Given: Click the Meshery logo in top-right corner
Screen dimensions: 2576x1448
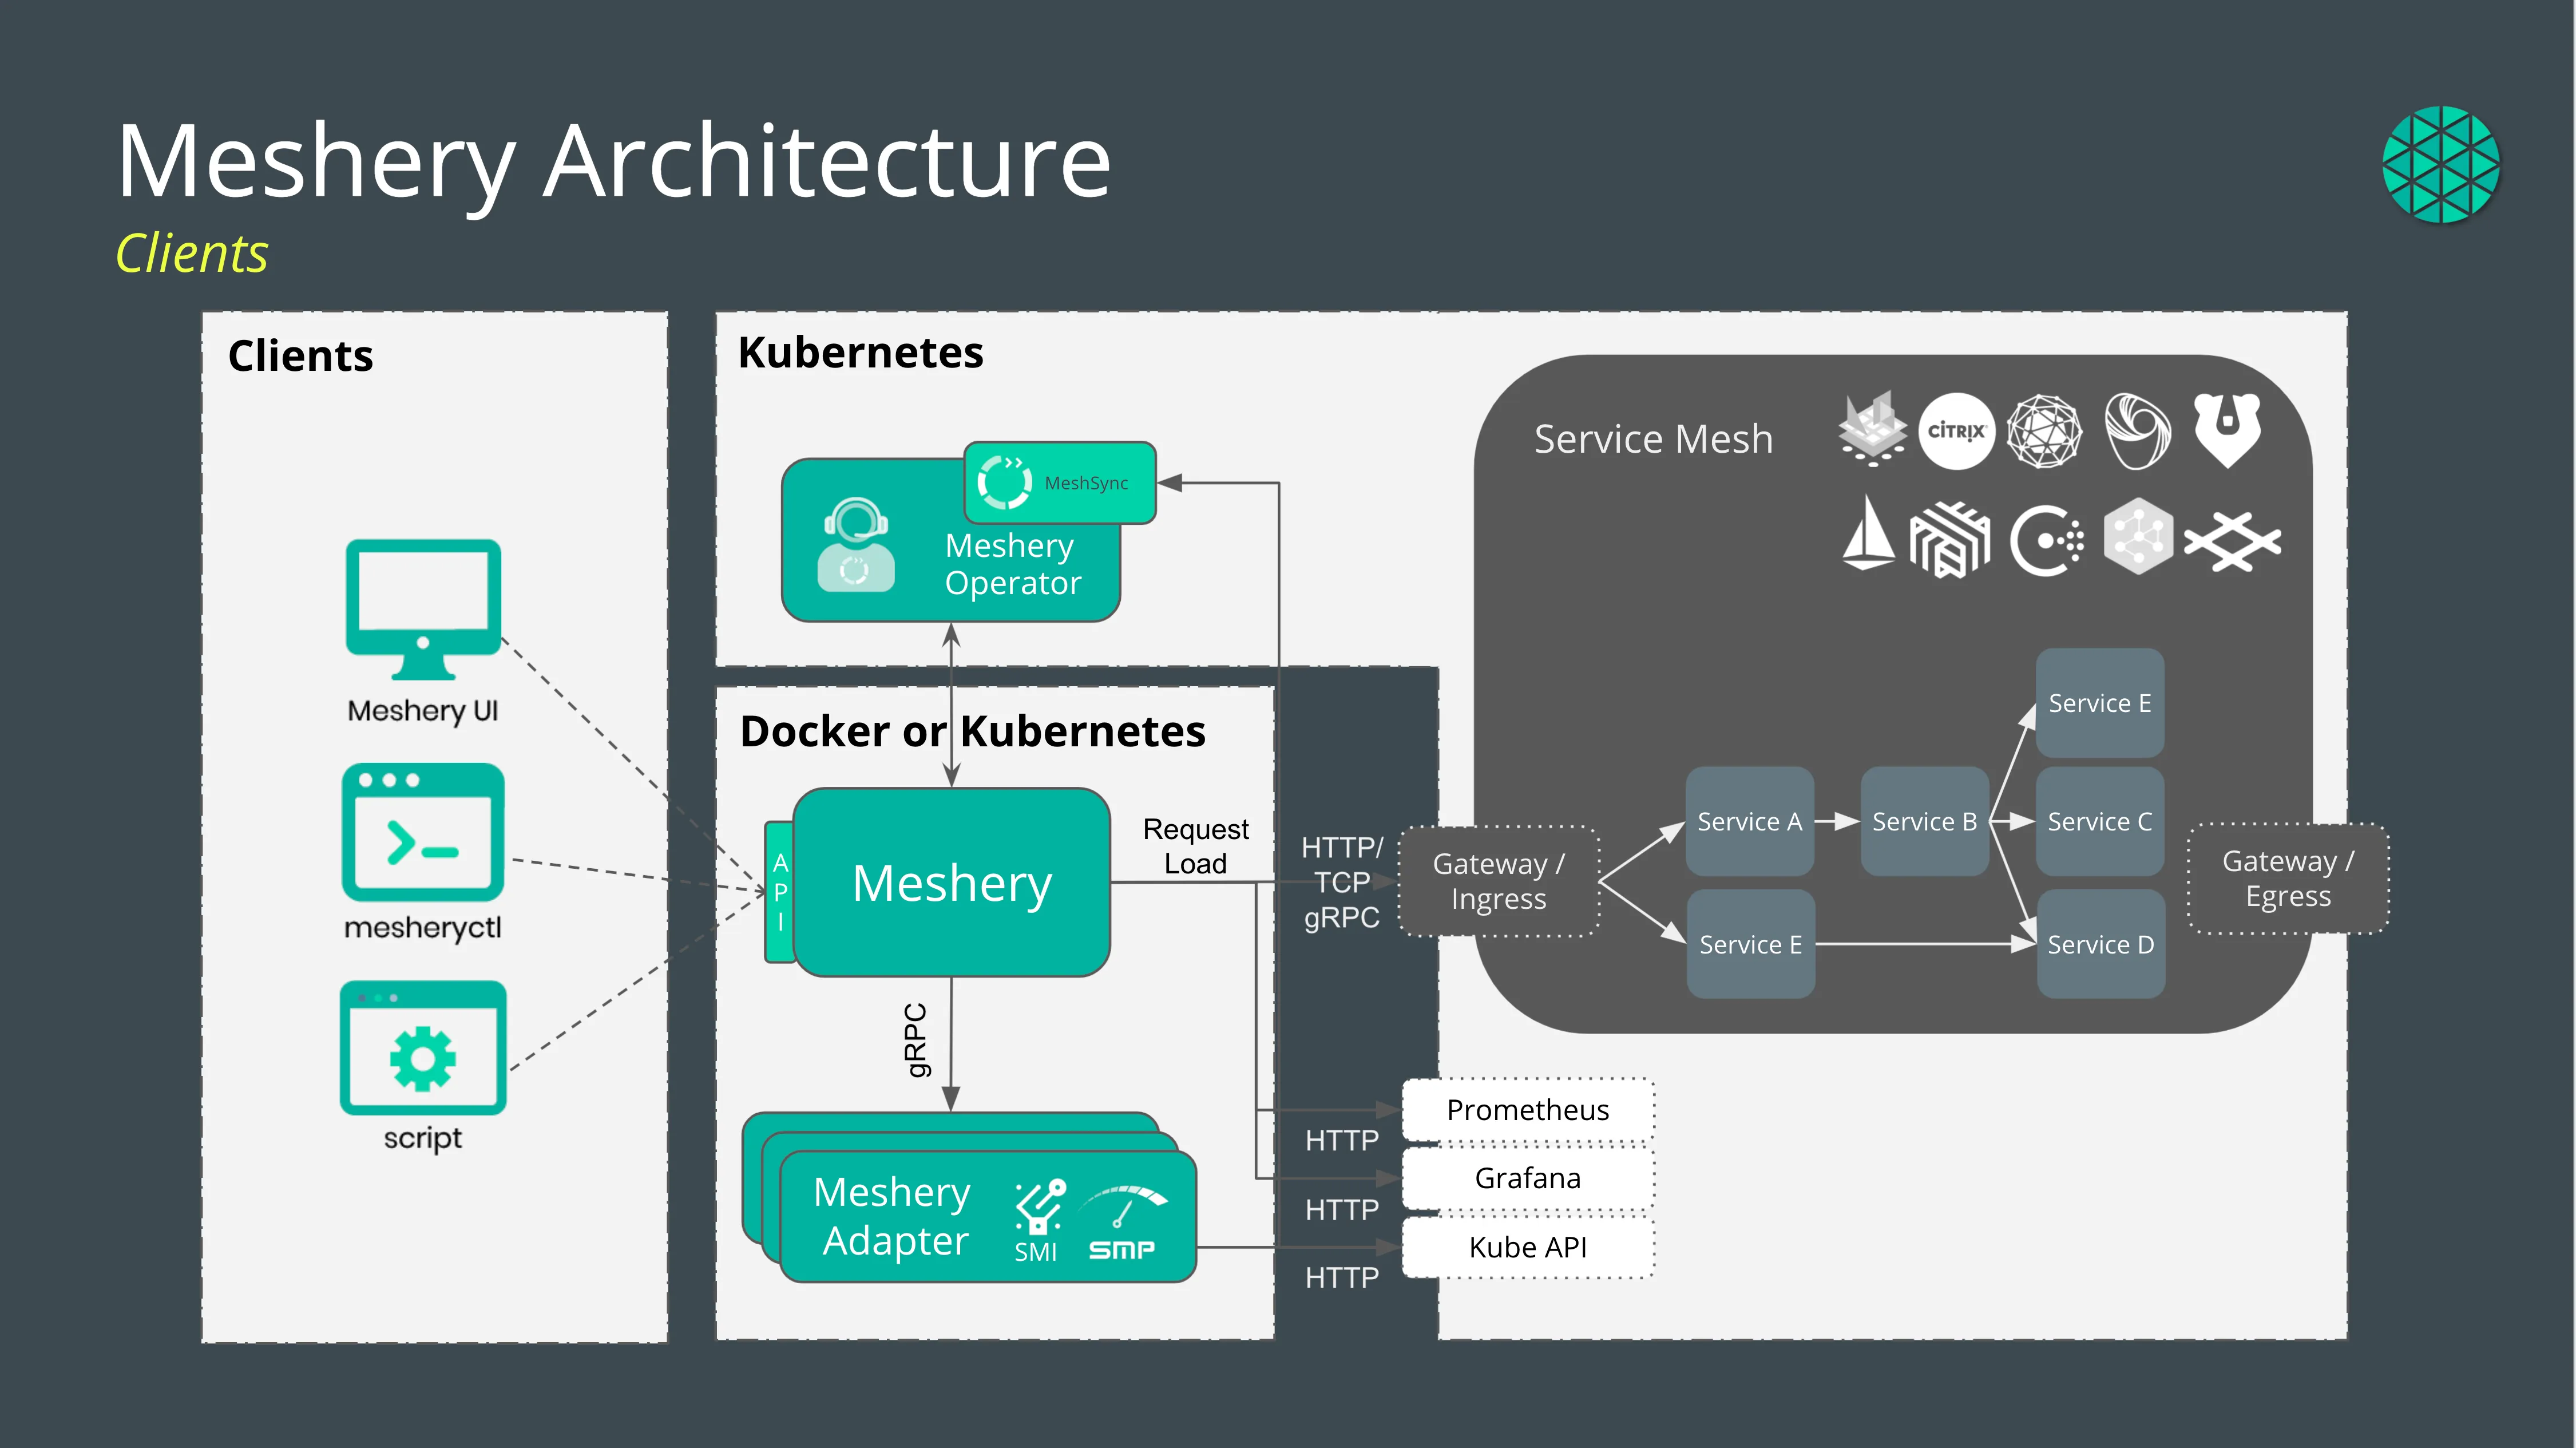Looking at the screenshot, I should point(2440,164).
